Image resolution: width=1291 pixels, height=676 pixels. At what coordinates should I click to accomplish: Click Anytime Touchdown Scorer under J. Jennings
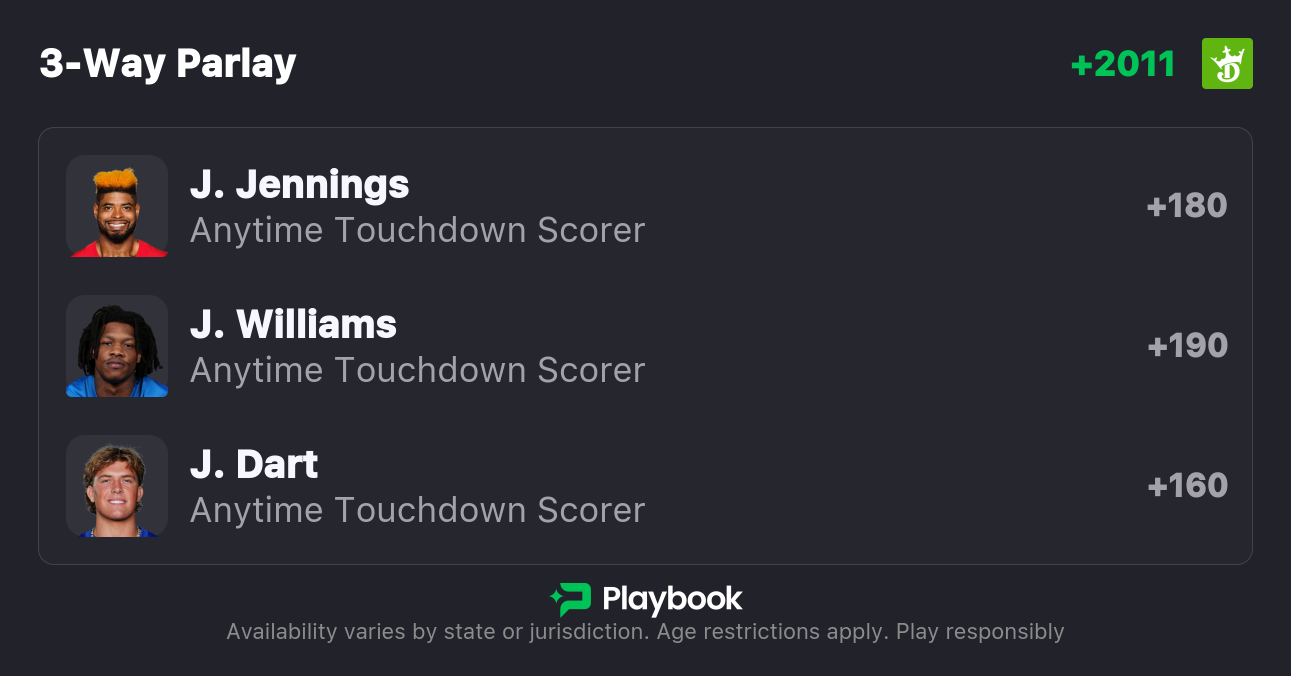click(x=418, y=231)
